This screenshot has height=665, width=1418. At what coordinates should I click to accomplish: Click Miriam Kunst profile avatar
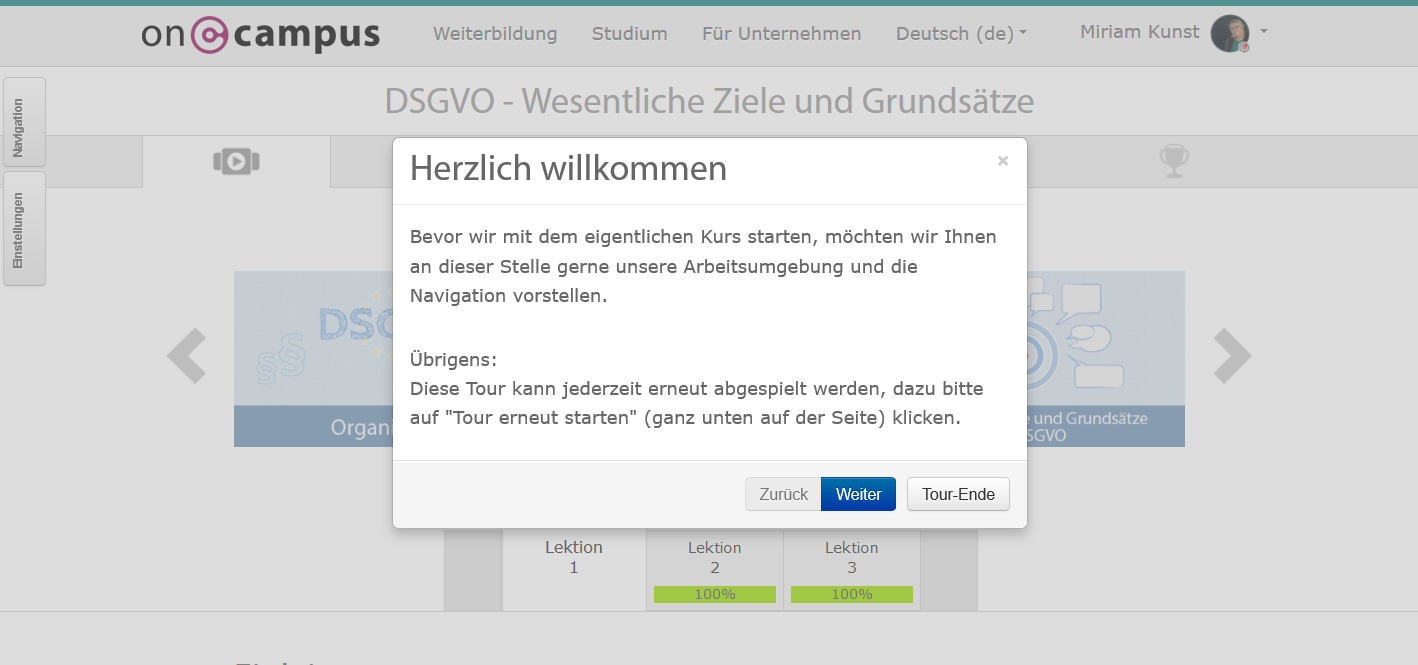1229,34
